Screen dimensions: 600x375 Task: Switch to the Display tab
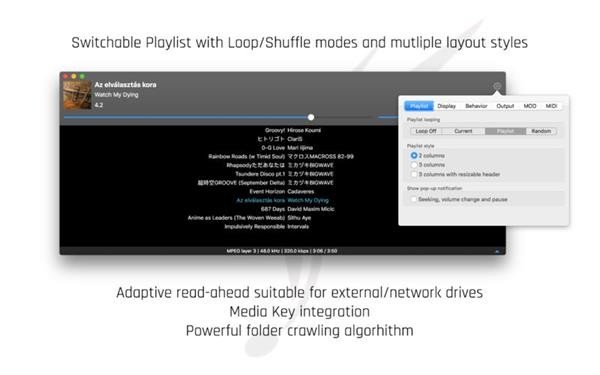[x=447, y=106]
